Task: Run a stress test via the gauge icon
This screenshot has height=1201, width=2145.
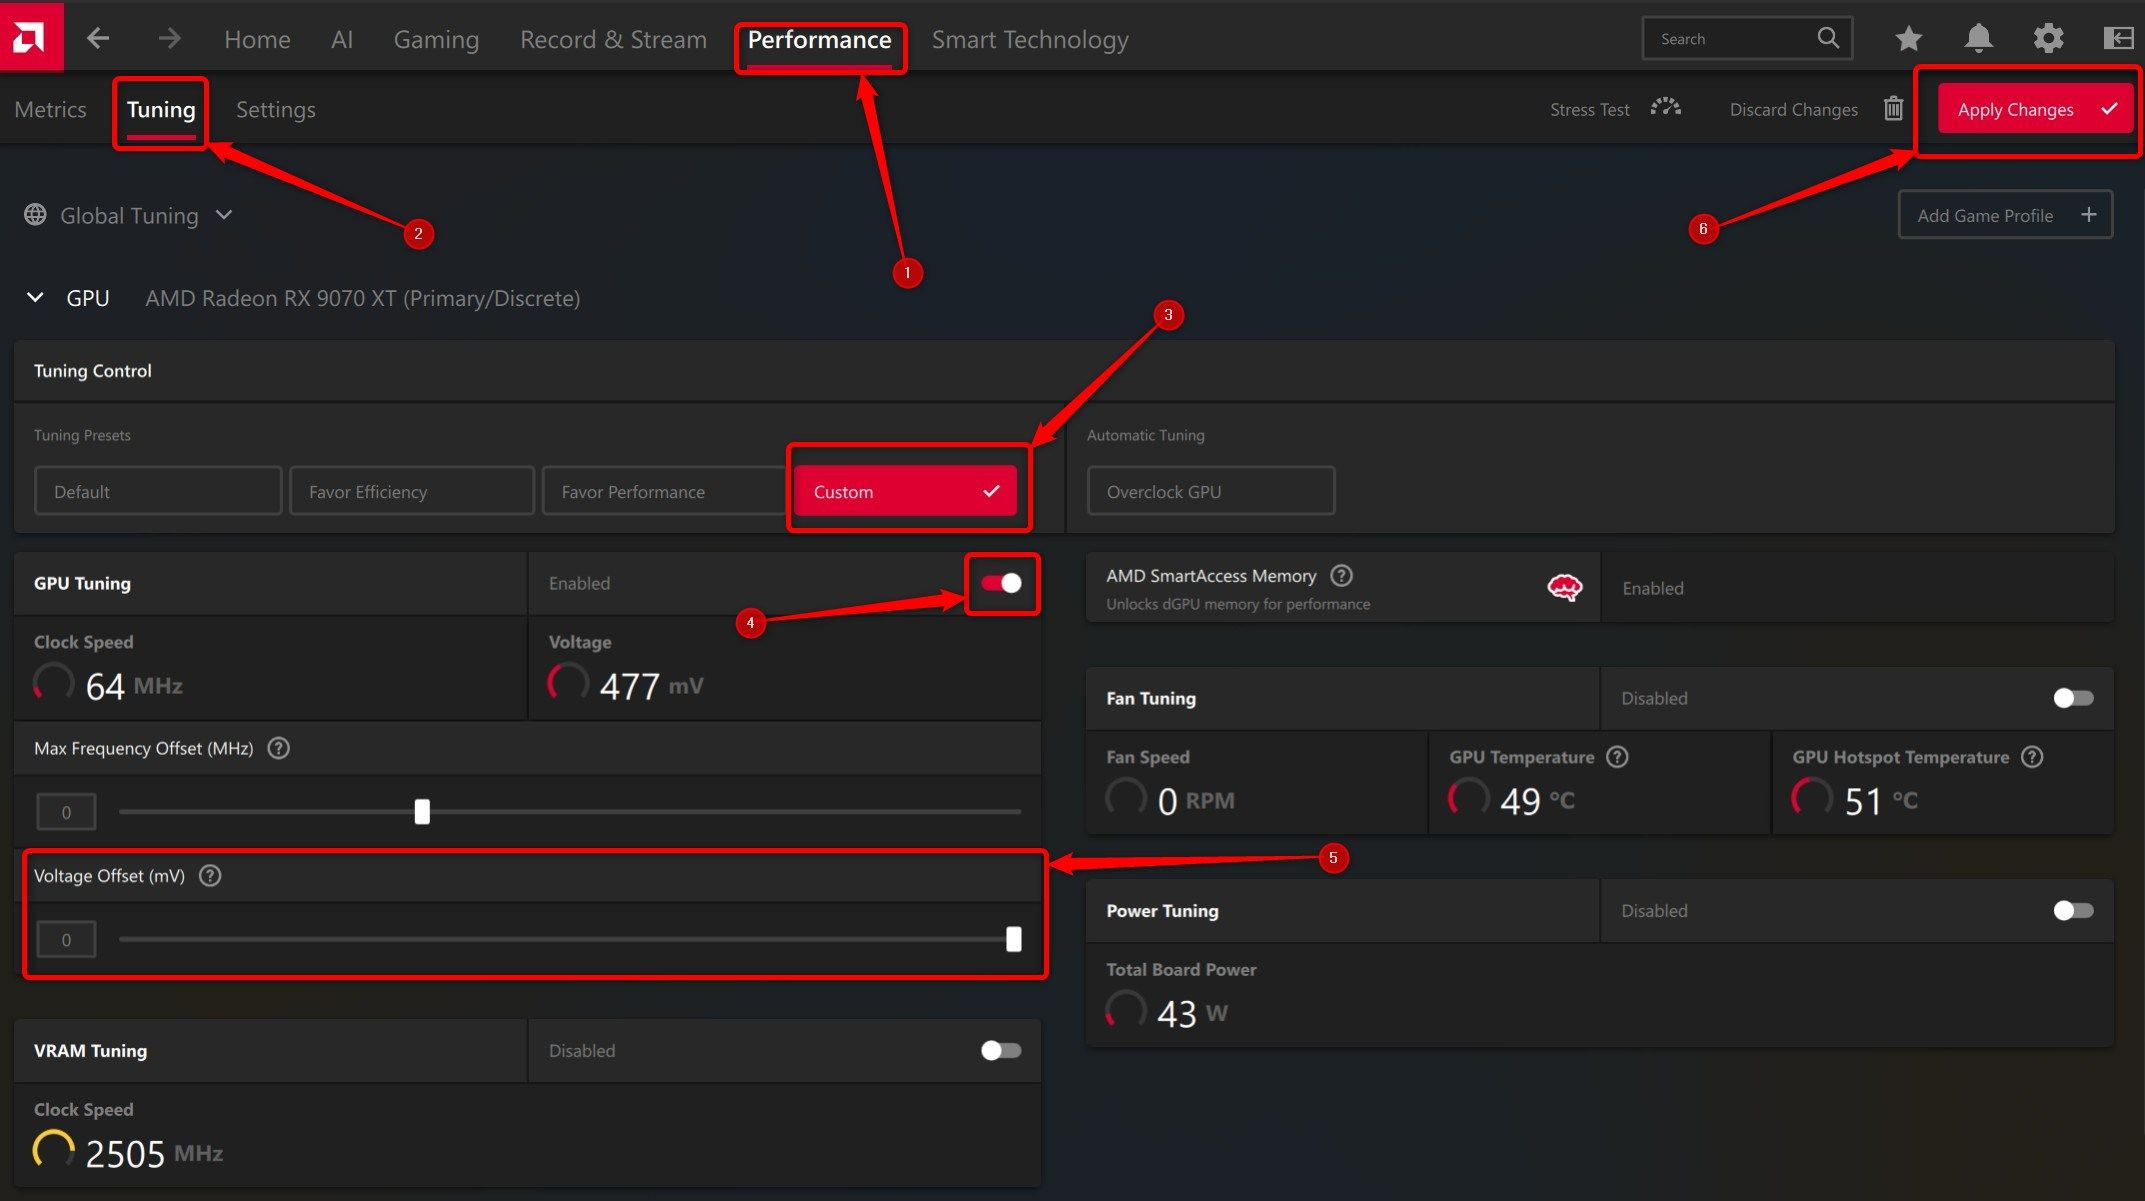Action: coord(1664,108)
